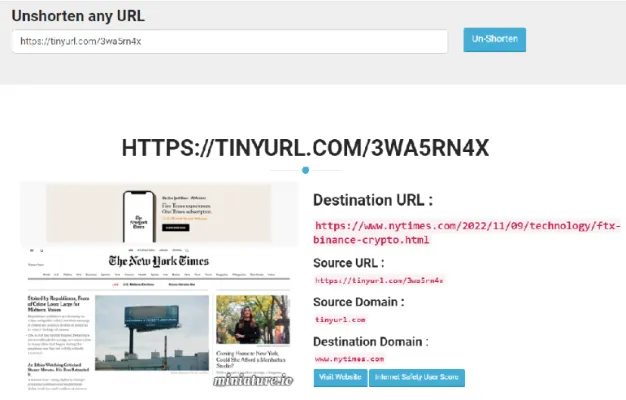Click the Destination URL label
The height and width of the screenshot is (400, 626).
(373, 200)
